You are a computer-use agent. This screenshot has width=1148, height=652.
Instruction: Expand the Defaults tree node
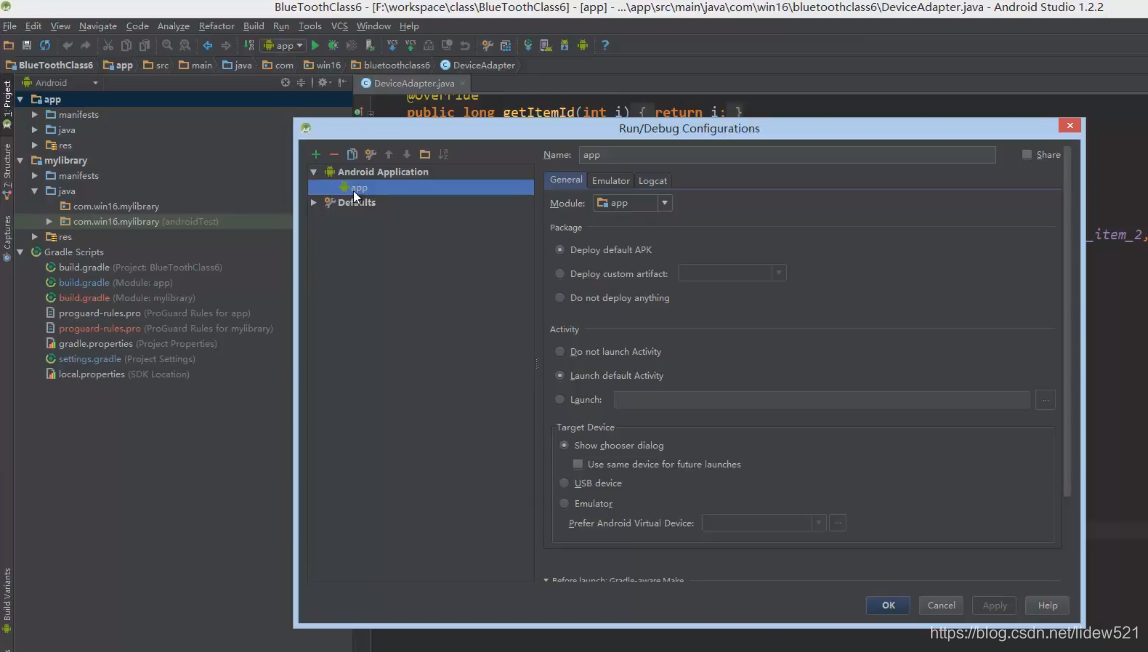[313, 203]
